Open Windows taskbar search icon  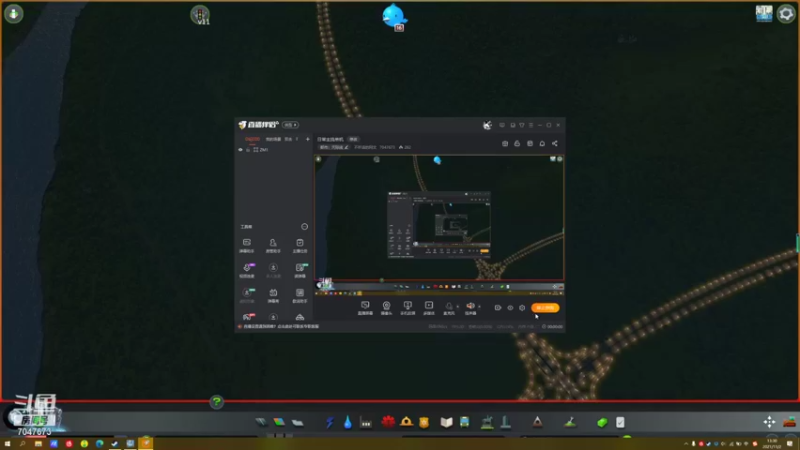click(22, 444)
